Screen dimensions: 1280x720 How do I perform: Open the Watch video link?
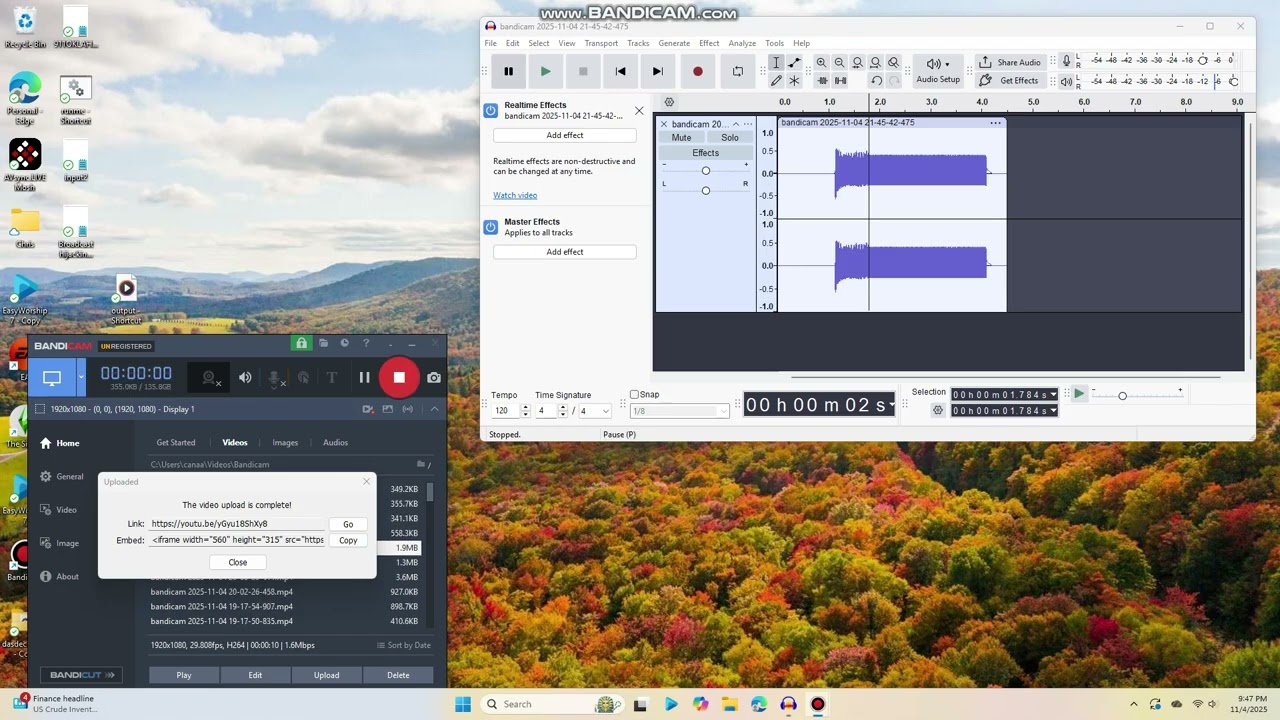515,195
